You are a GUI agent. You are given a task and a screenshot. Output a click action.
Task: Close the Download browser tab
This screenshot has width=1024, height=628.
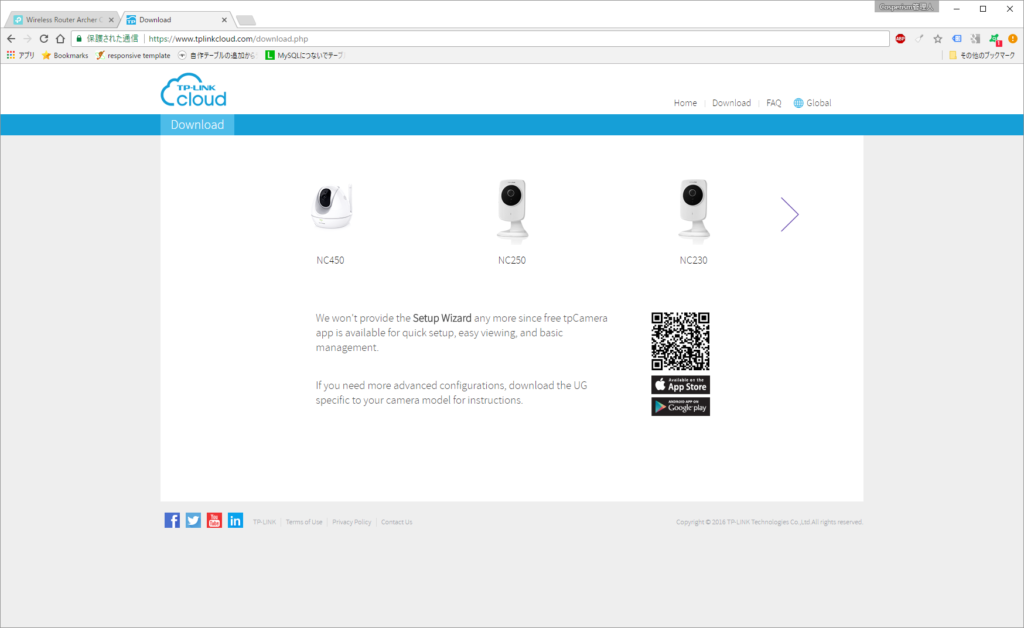coord(224,20)
